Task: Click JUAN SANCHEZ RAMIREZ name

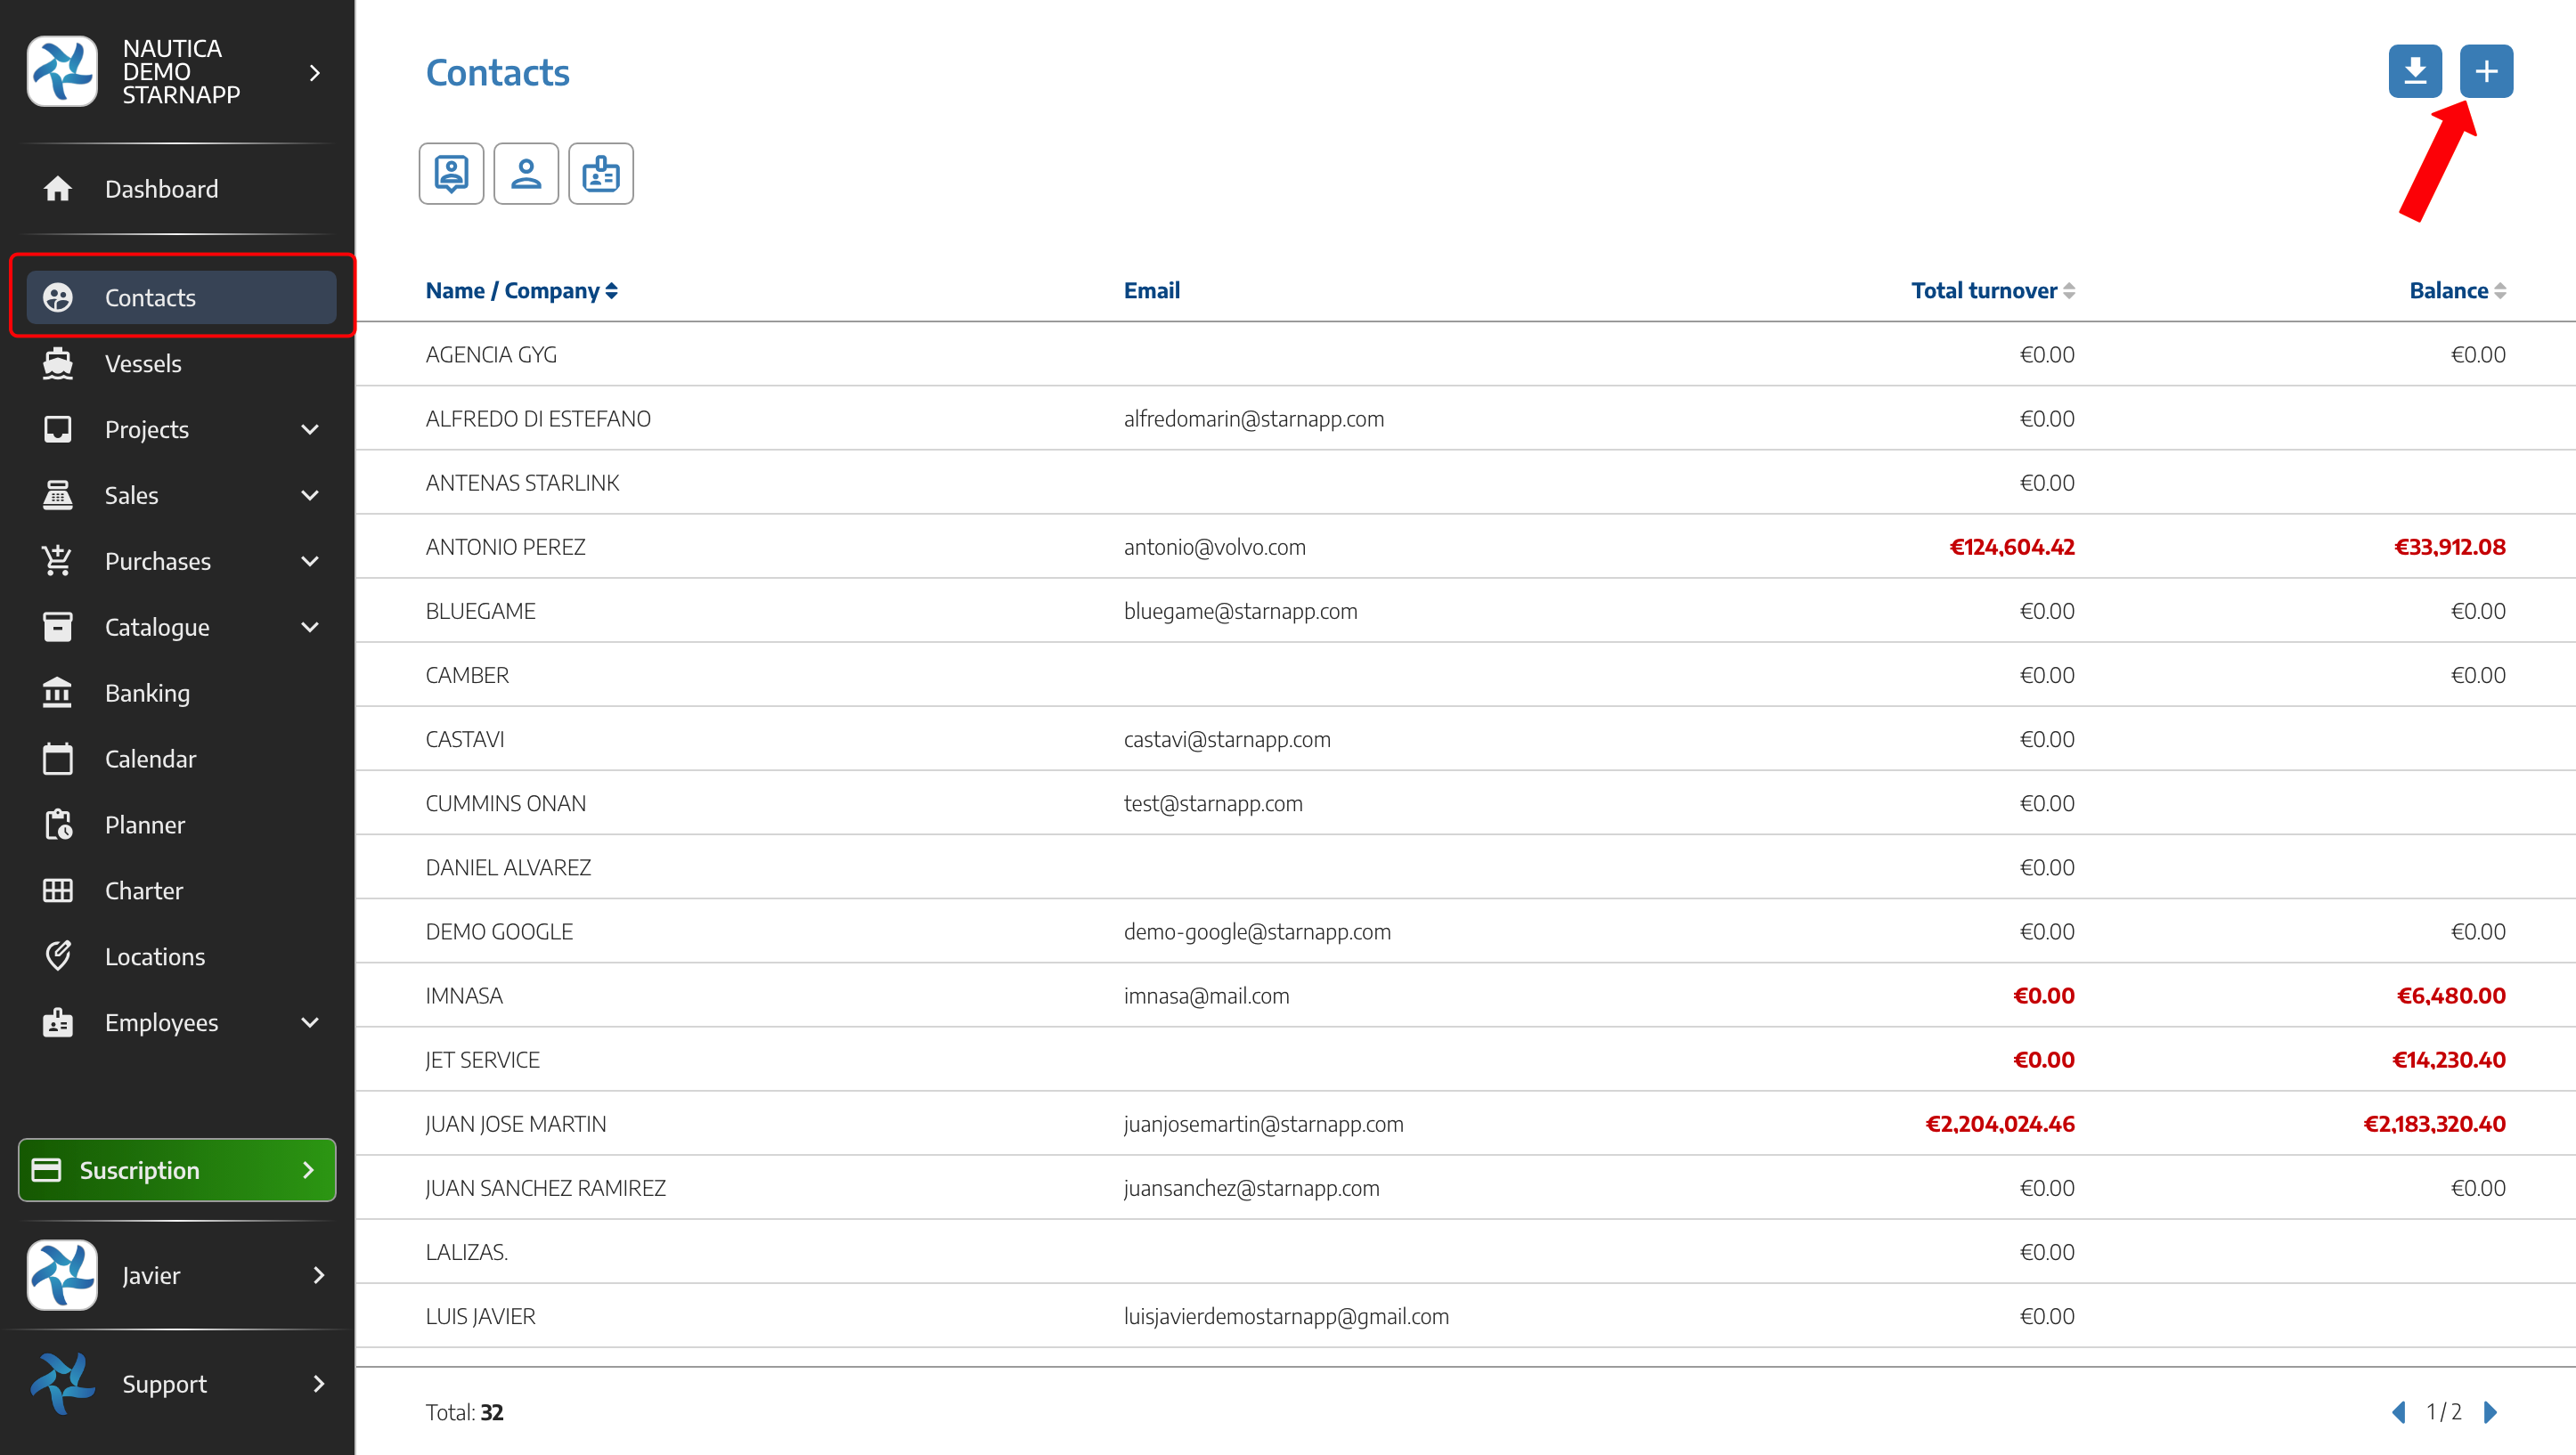Action: coord(546,1188)
